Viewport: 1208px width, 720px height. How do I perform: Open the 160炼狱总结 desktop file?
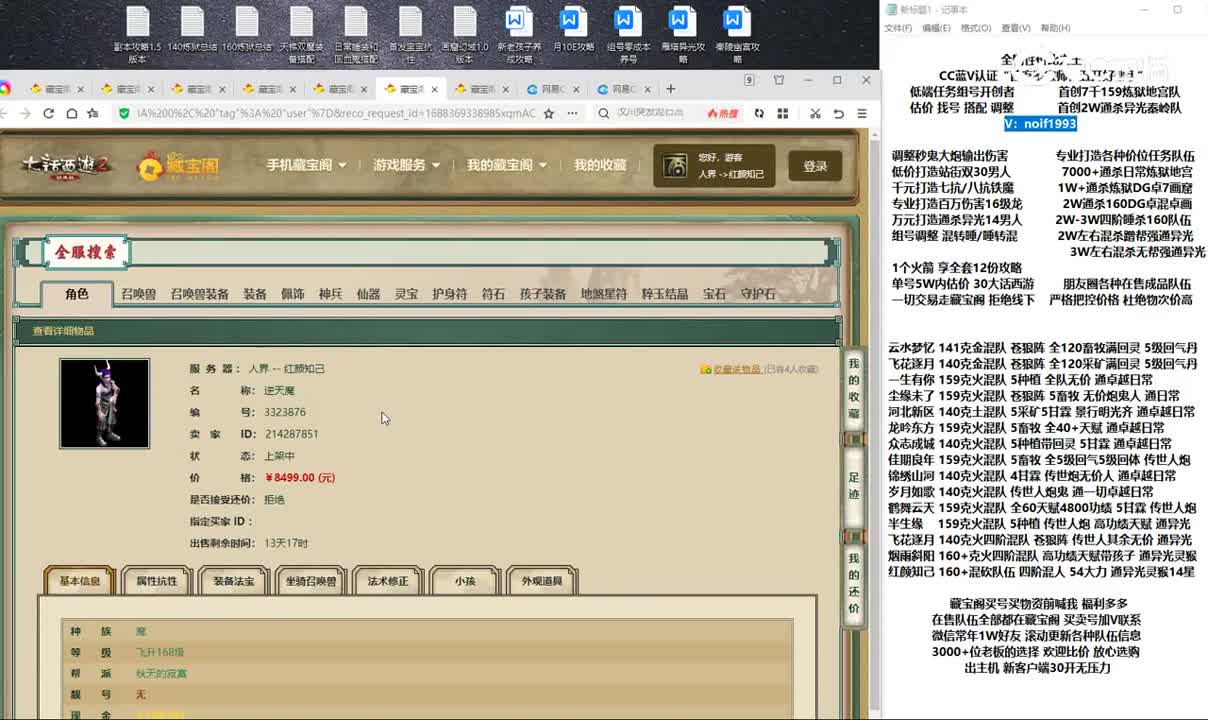pyautogui.click(x=247, y=30)
